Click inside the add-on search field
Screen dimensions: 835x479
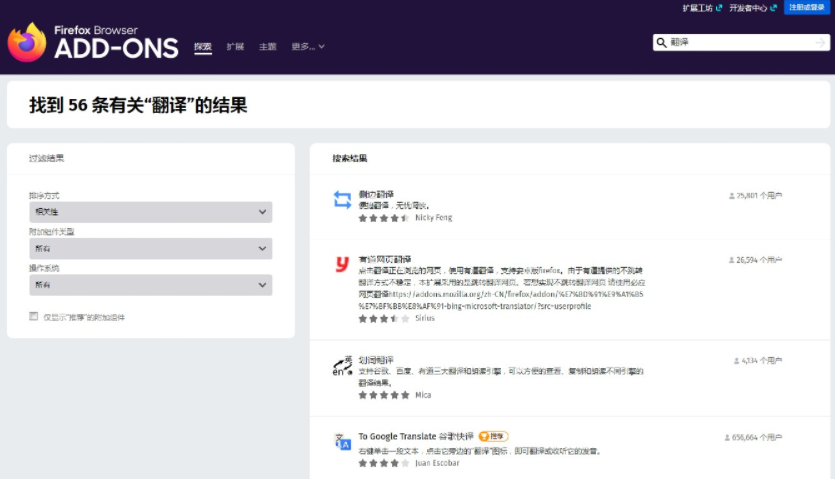[741, 43]
